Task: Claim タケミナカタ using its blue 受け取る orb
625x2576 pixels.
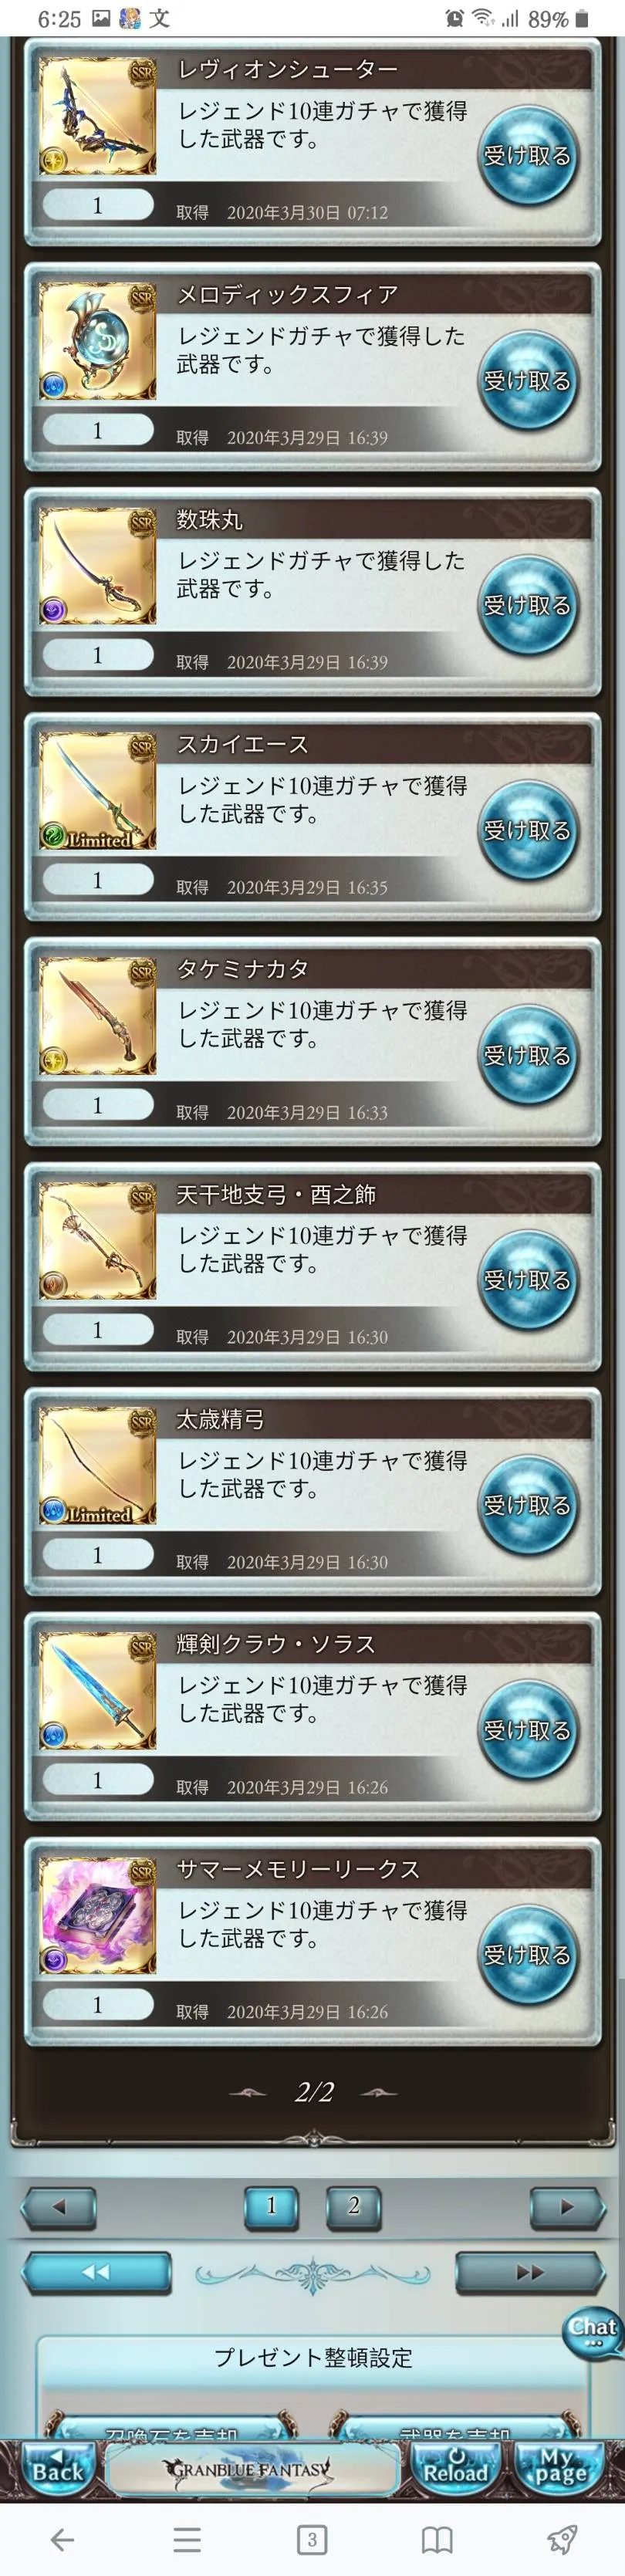Action: point(527,1056)
